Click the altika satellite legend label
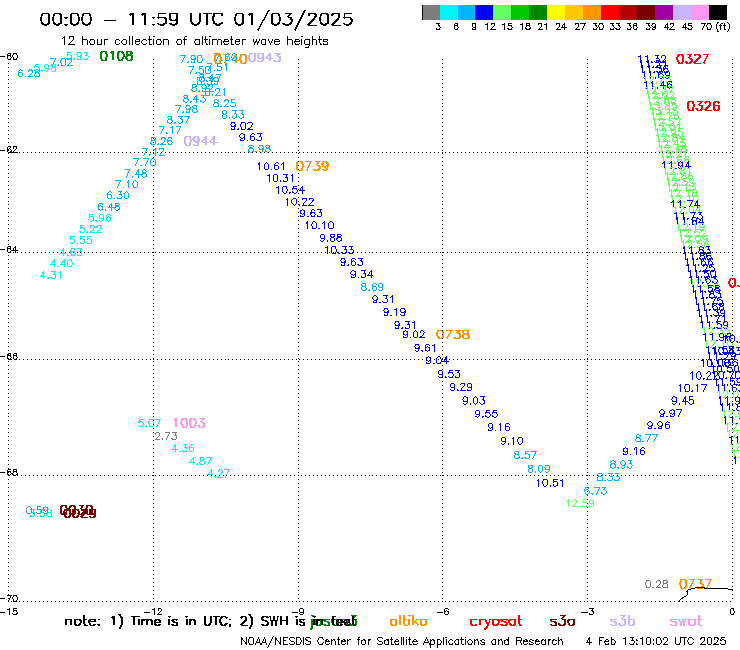 click(408, 621)
